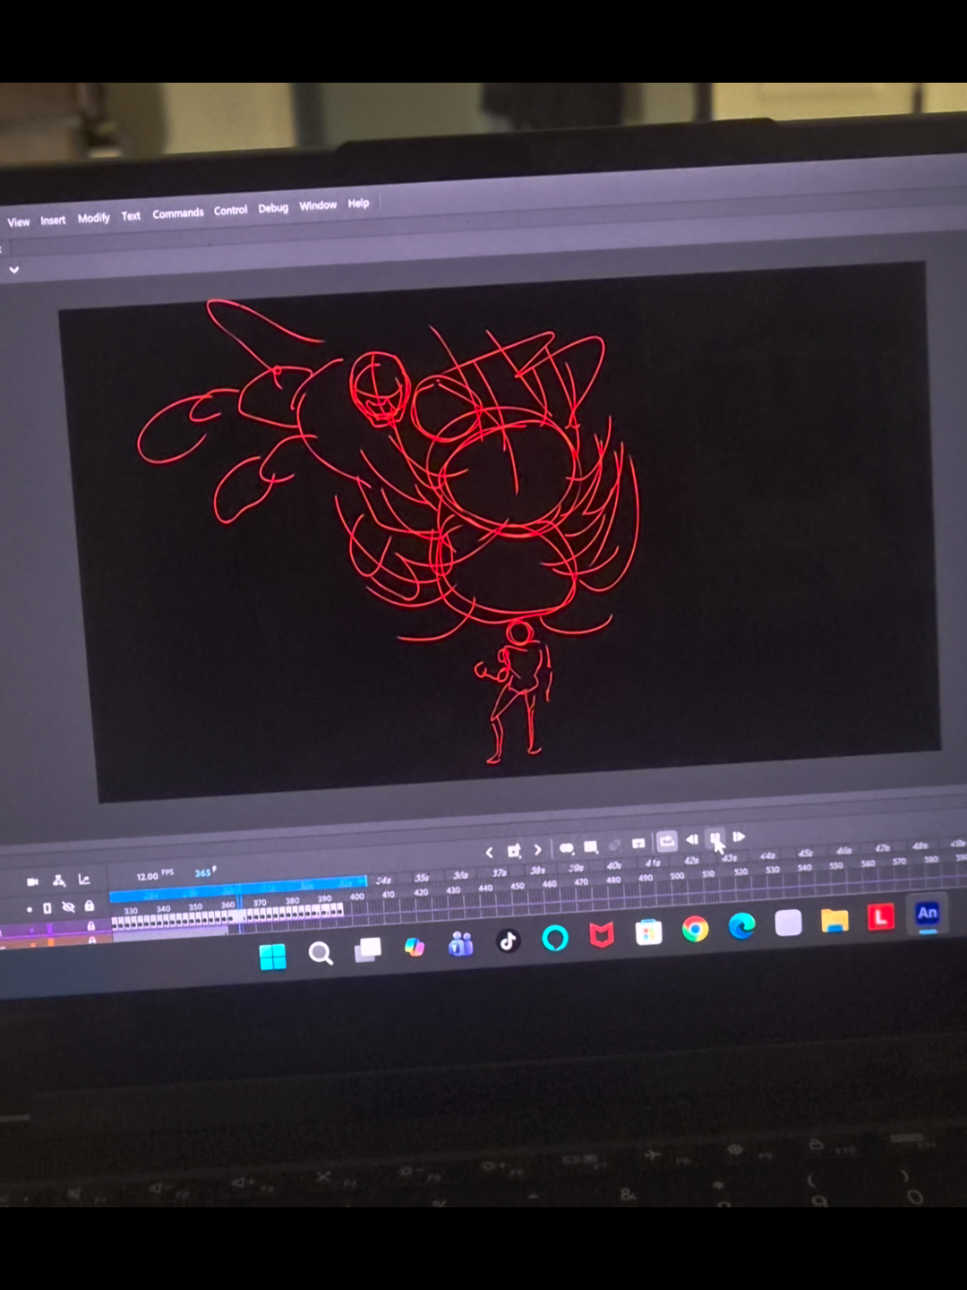Toggle show all layers as outlines
The image size is (967, 1290).
[47, 908]
